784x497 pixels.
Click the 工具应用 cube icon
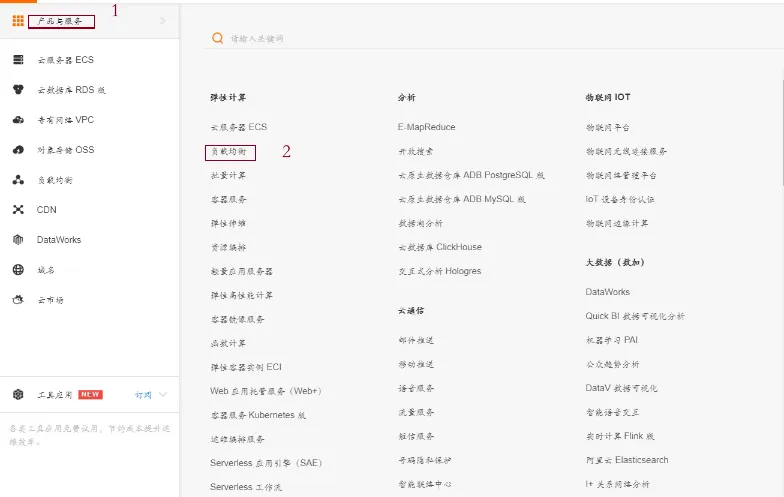pyautogui.click(x=18, y=394)
